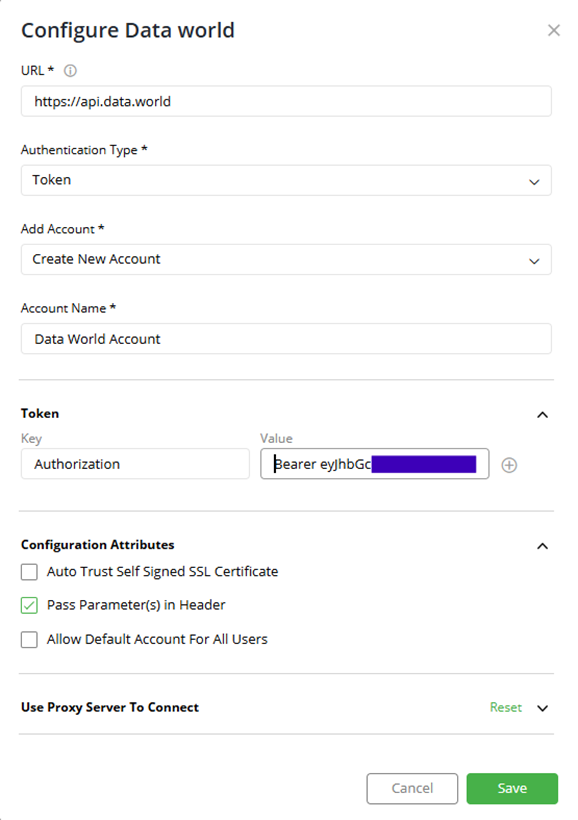Check Allow Default Account For All Users
The height and width of the screenshot is (820, 578).
coord(29,640)
